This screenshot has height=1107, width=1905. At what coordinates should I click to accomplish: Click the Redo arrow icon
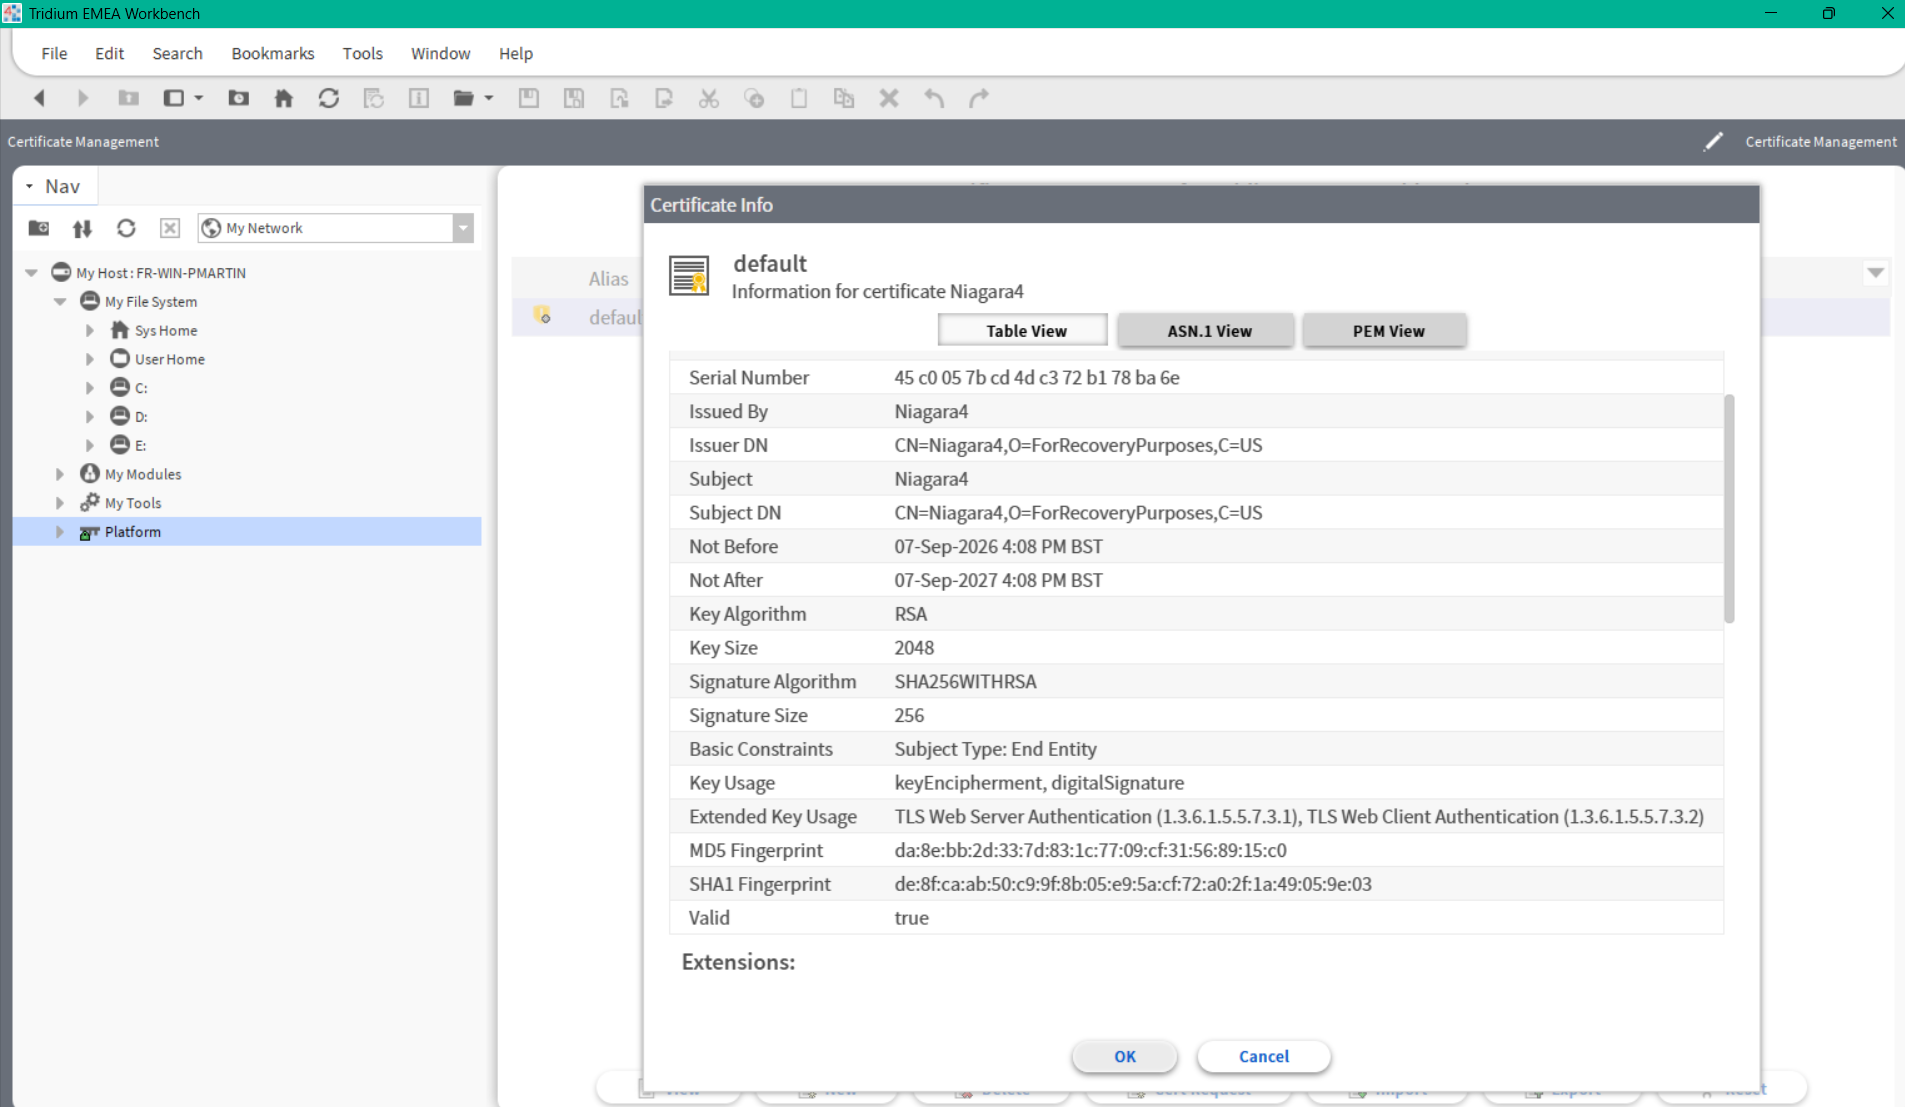pos(979,98)
